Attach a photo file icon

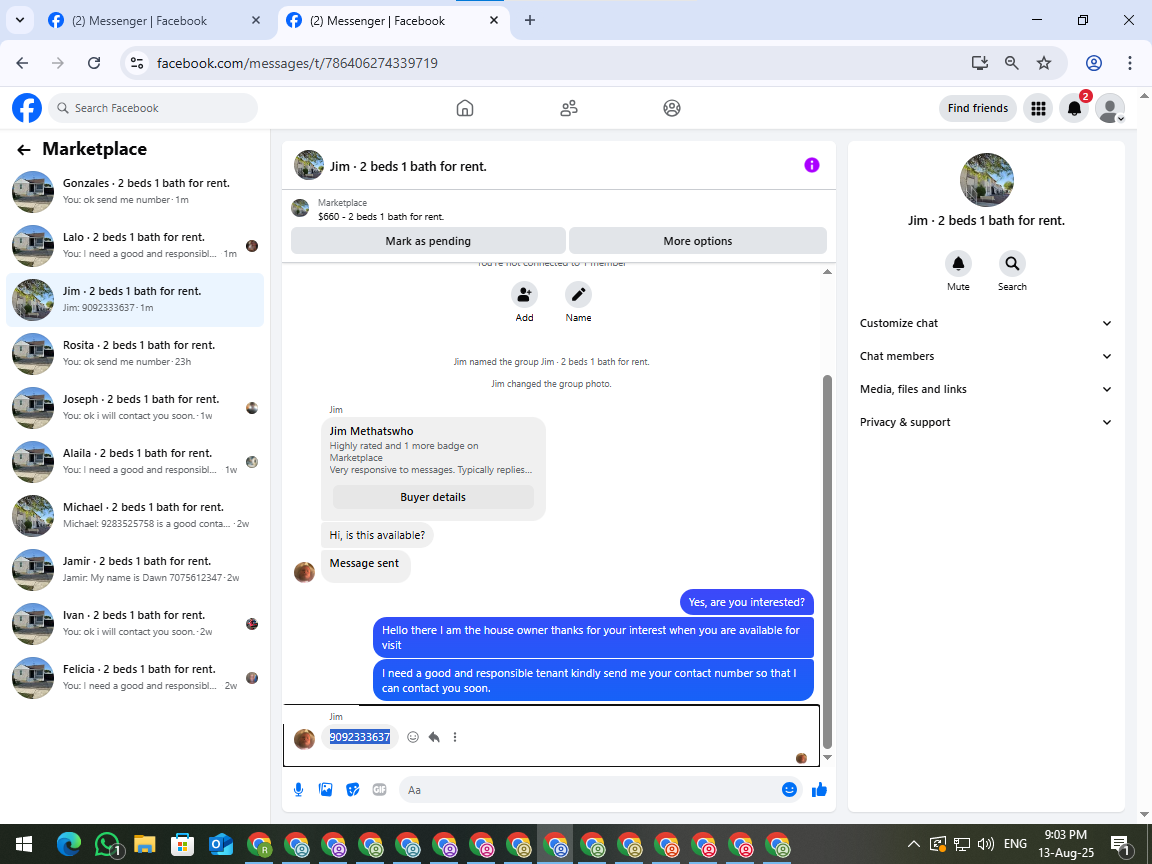click(325, 790)
